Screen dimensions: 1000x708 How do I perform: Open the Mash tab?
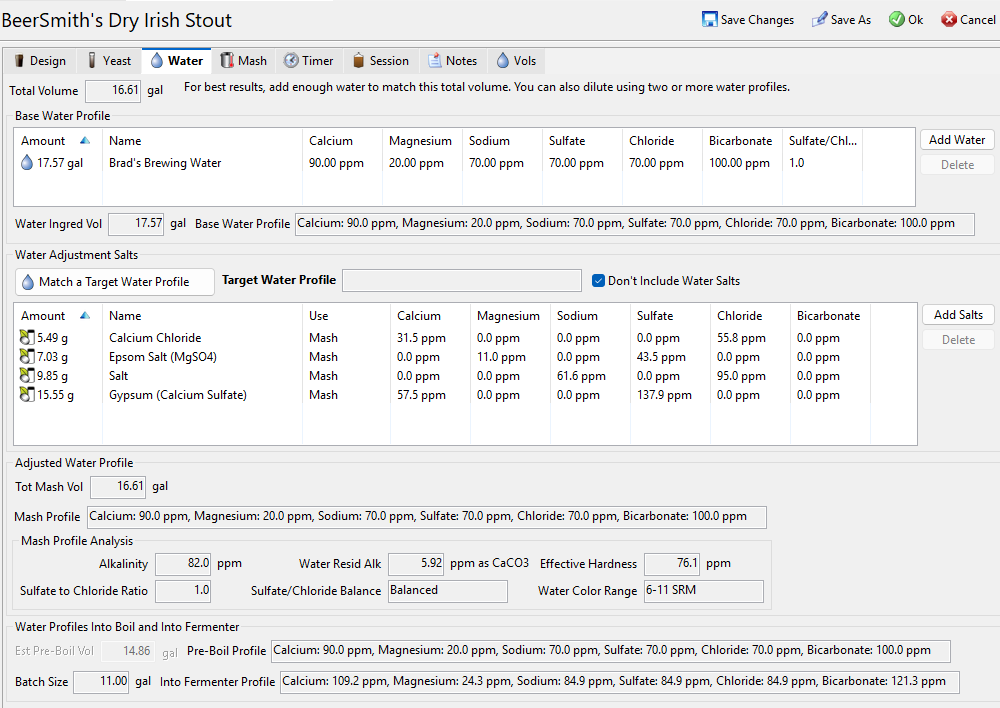(244, 61)
